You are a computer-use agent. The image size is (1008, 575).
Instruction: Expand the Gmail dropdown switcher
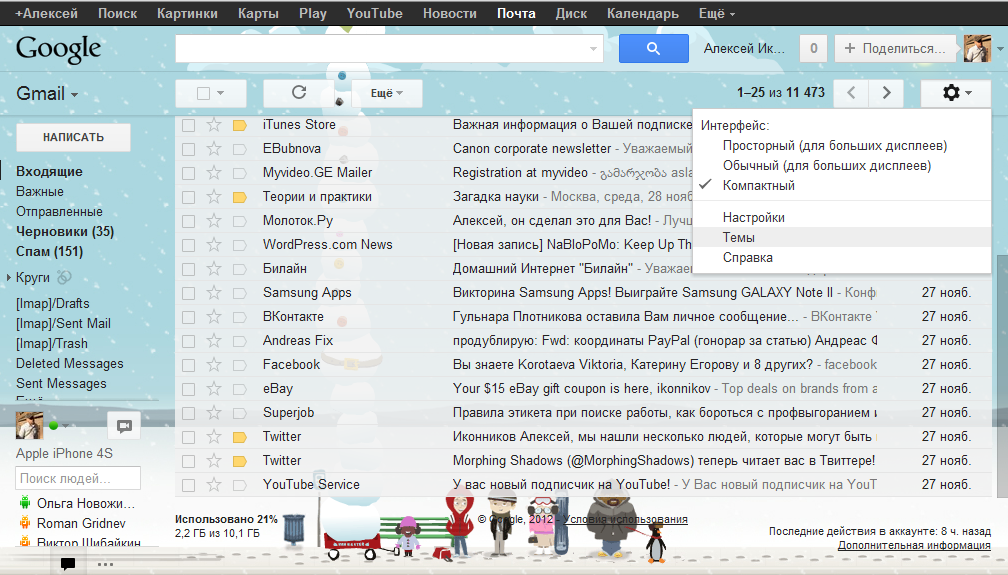point(47,94)
